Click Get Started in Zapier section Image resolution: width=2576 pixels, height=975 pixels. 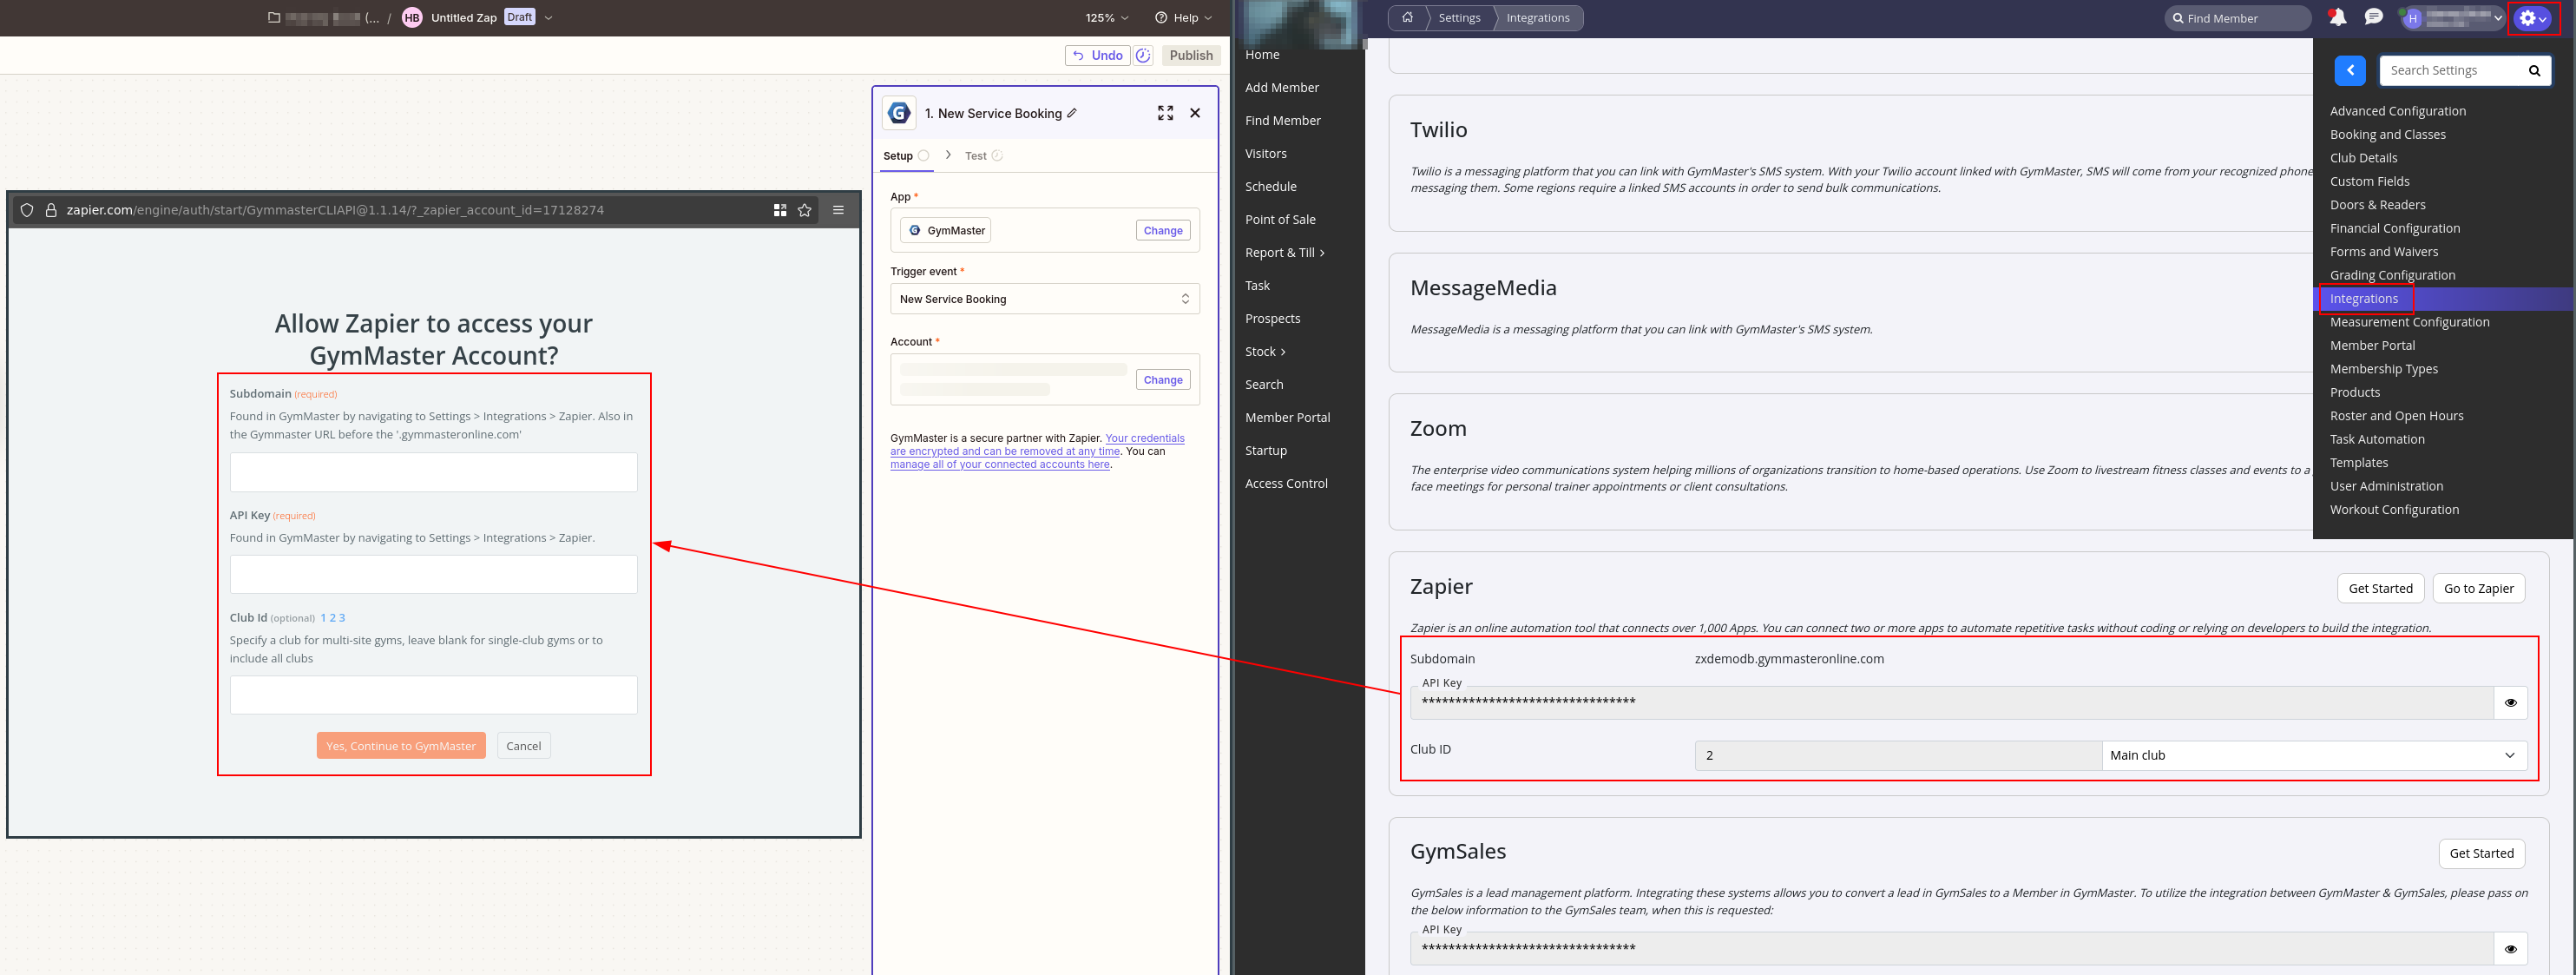pyautogui.click(x=2380, y=589)
